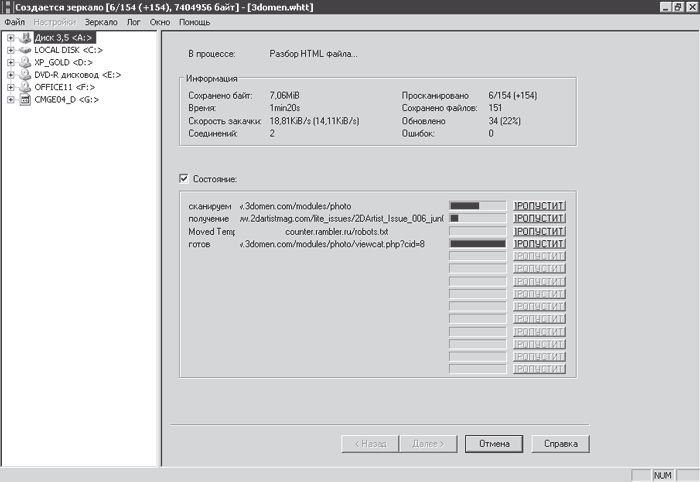700x482 pixels.
Task: Skip the viewcat.php?cid=8 row with ПРОПУСТИТЬ
Action: coord(539,244)
